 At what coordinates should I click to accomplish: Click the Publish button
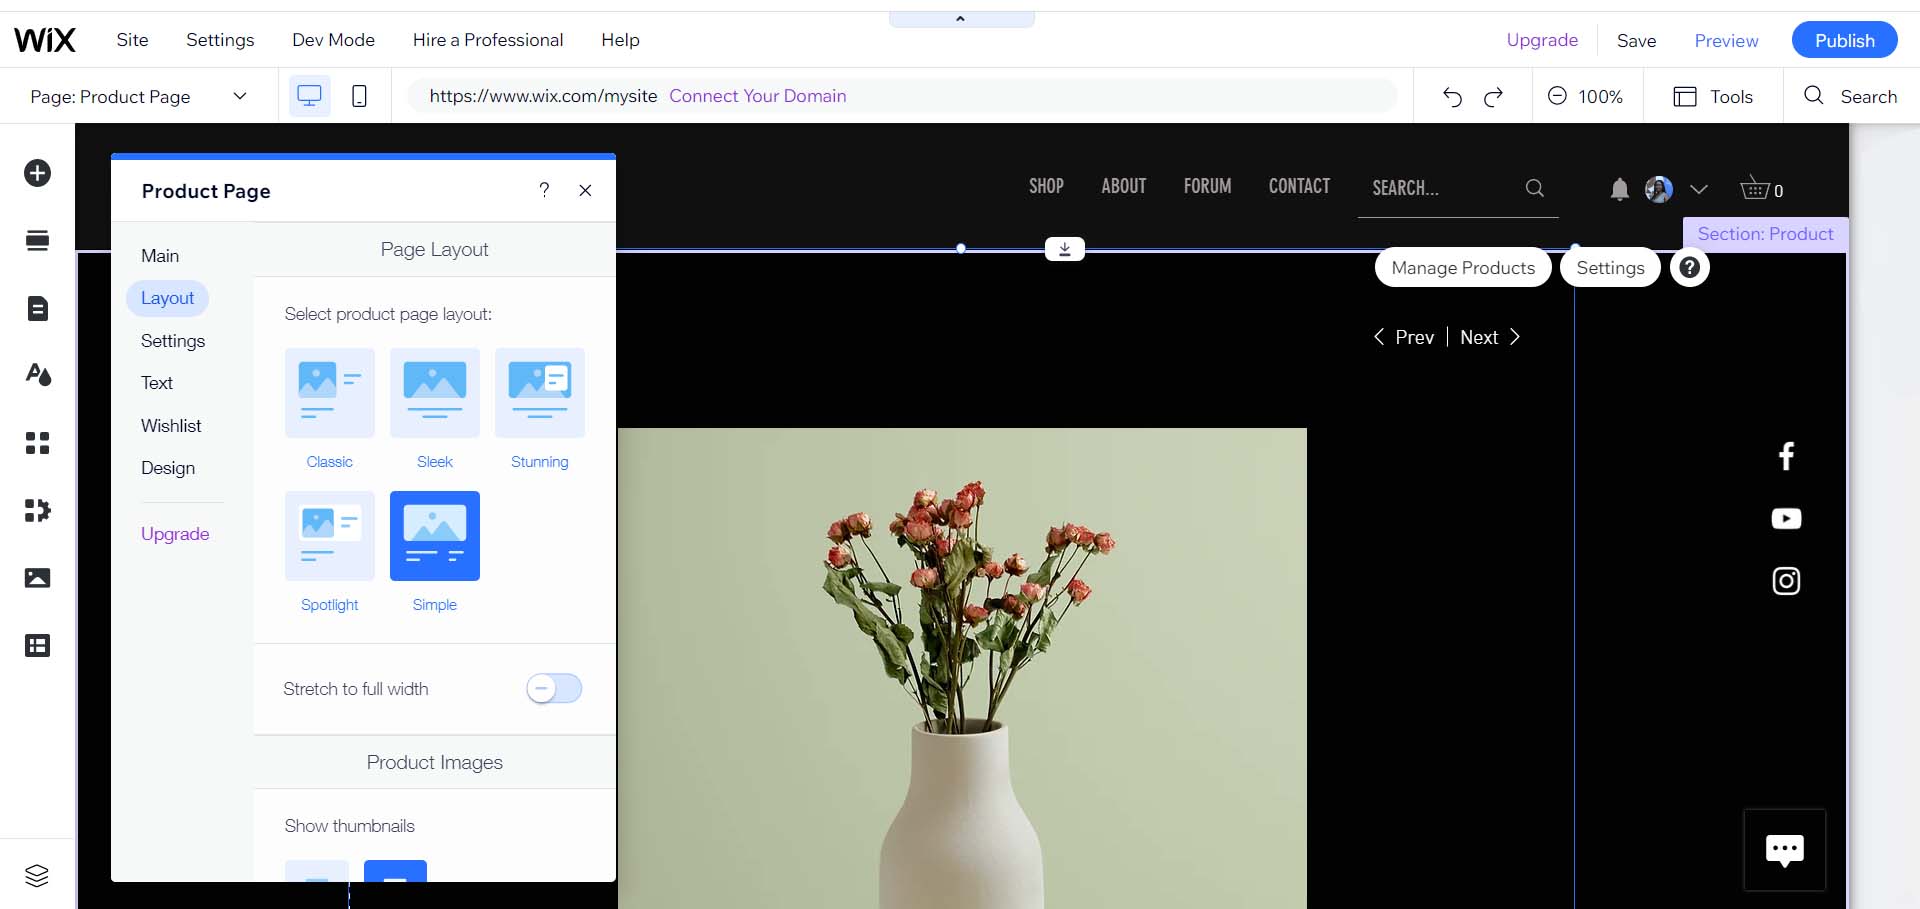1844,40
